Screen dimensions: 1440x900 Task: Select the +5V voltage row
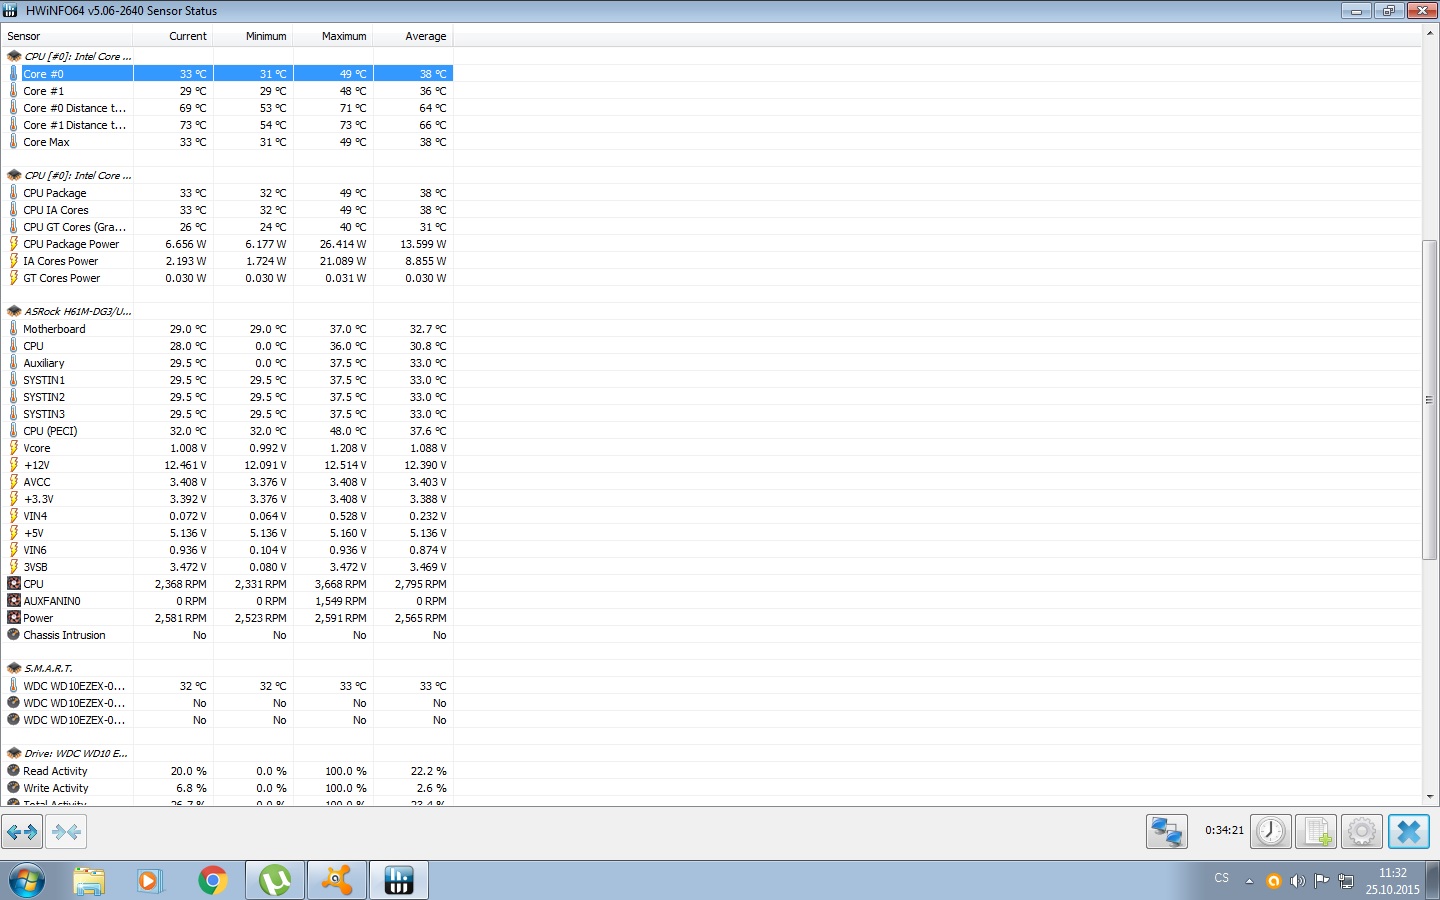(x=229, y=533)
